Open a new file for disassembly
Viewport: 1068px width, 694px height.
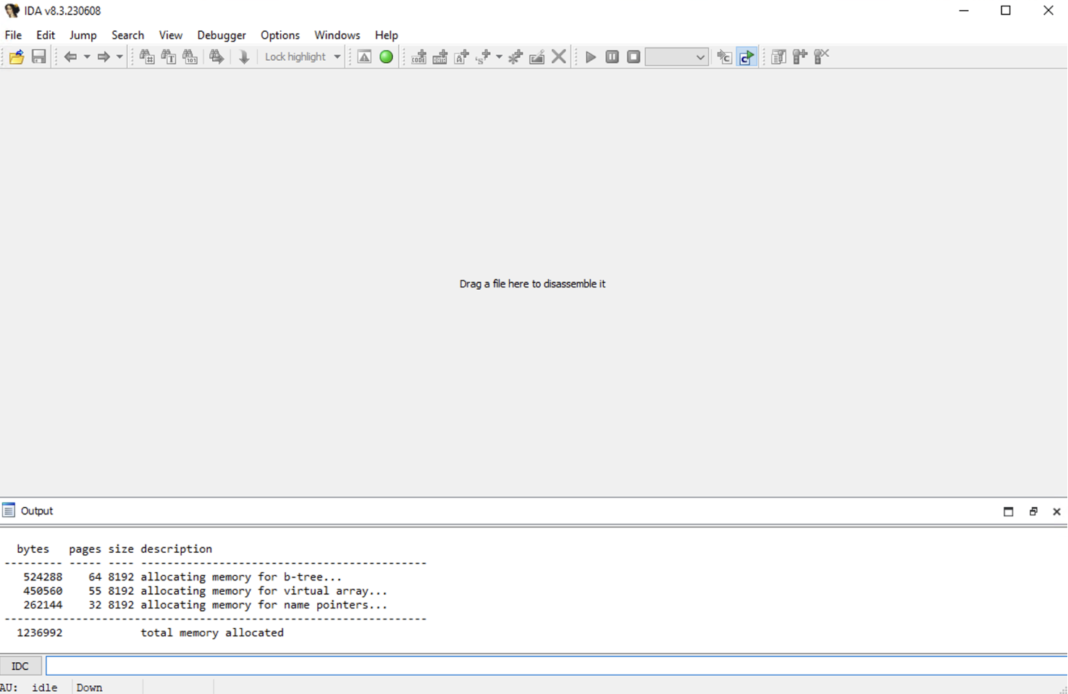coord(16,56)
